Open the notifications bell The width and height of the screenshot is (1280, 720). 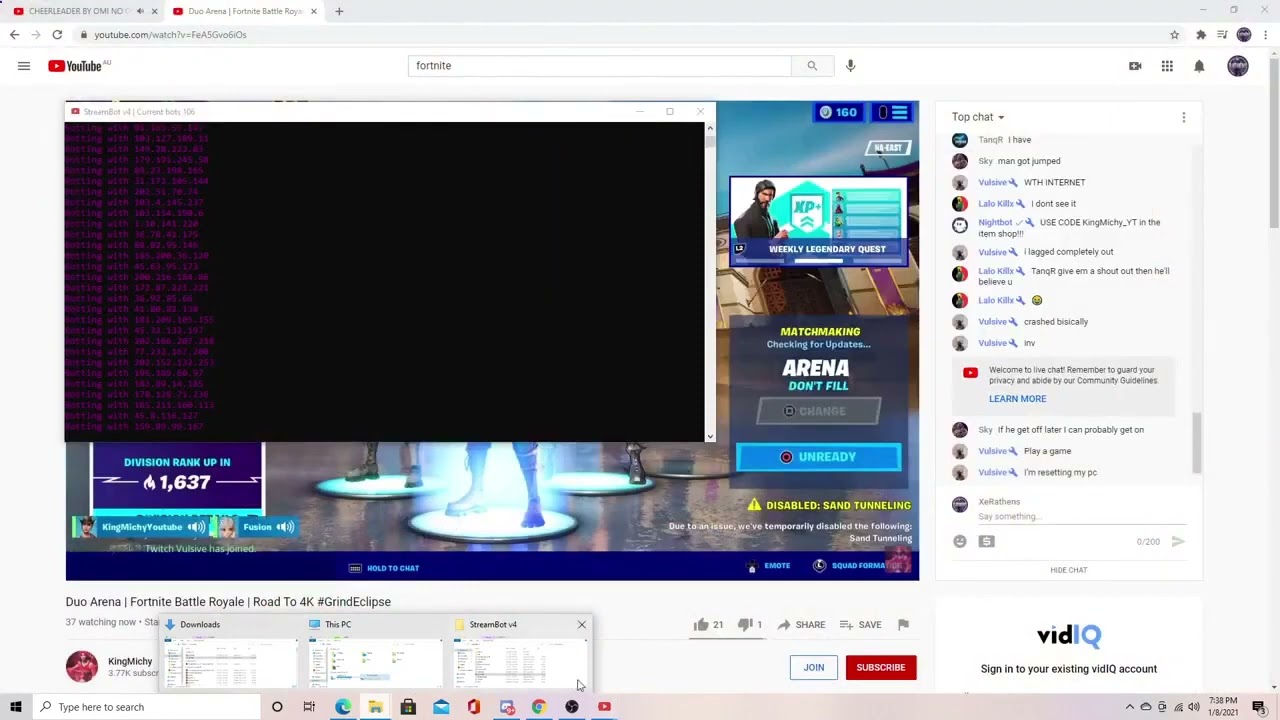point(1199,66)
